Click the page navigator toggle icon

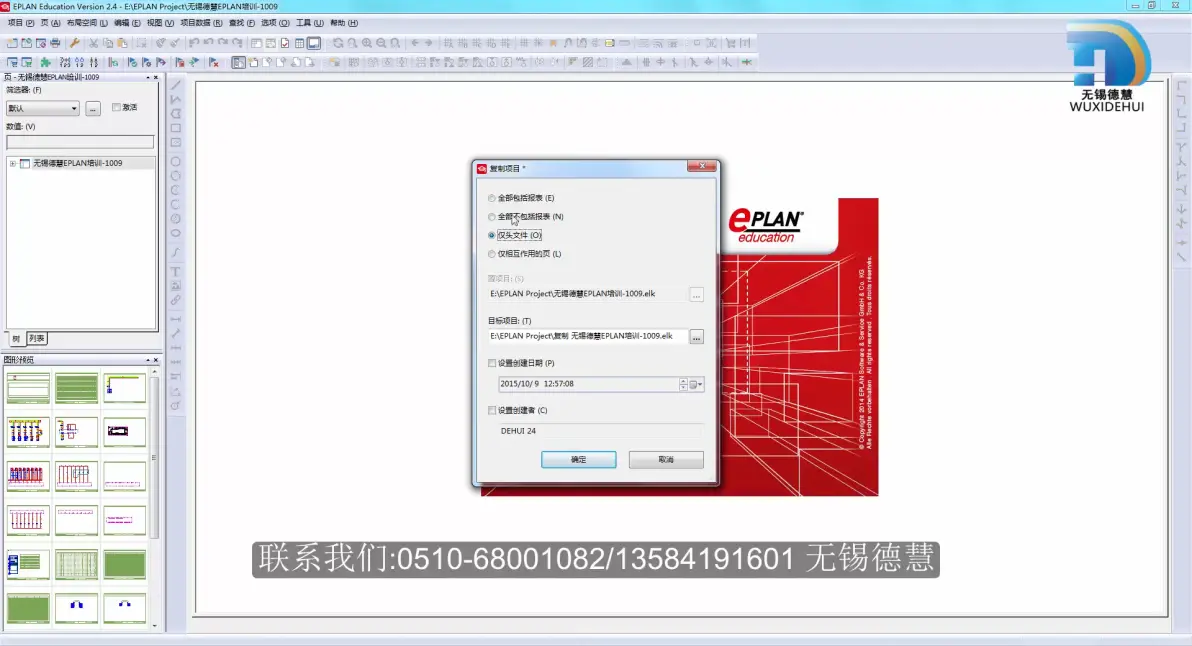[x=239, y=62]
